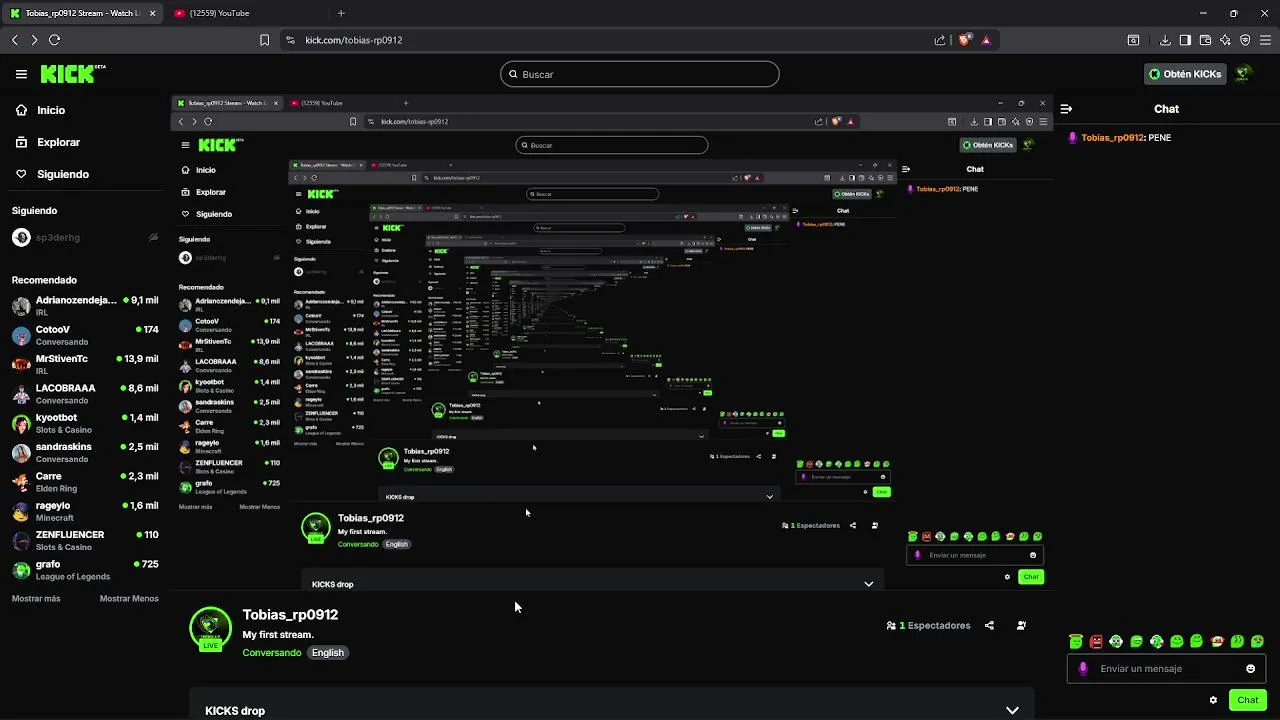Open Siguiendo in the sidebar
Image resolution: width=1280 pixels, height=720 pixels.
[x=52, y=174]
